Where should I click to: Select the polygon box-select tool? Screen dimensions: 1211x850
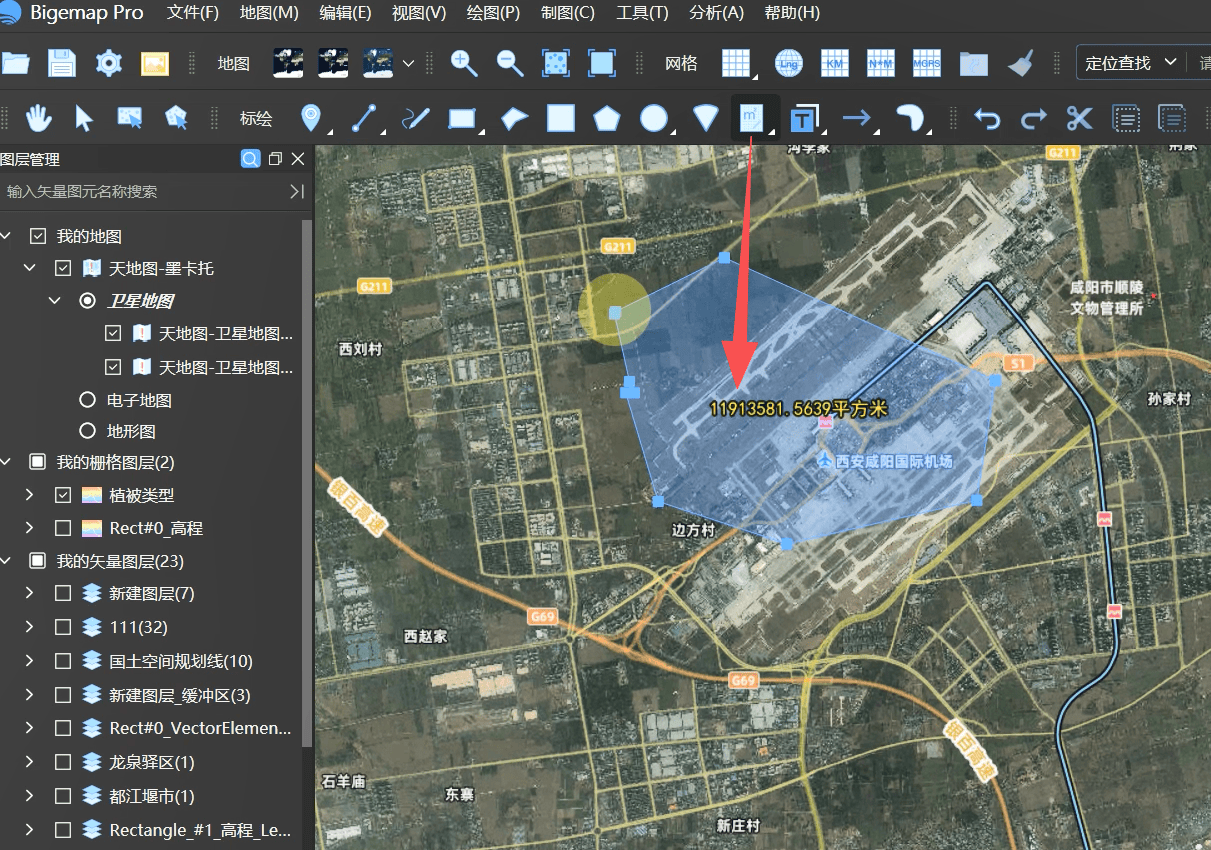point(176,118)
